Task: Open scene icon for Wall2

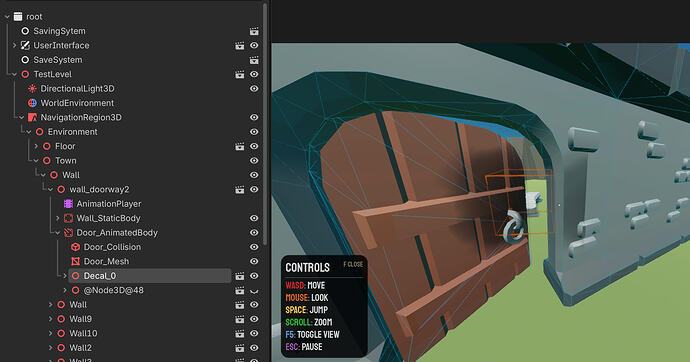Action: point(239,348)
